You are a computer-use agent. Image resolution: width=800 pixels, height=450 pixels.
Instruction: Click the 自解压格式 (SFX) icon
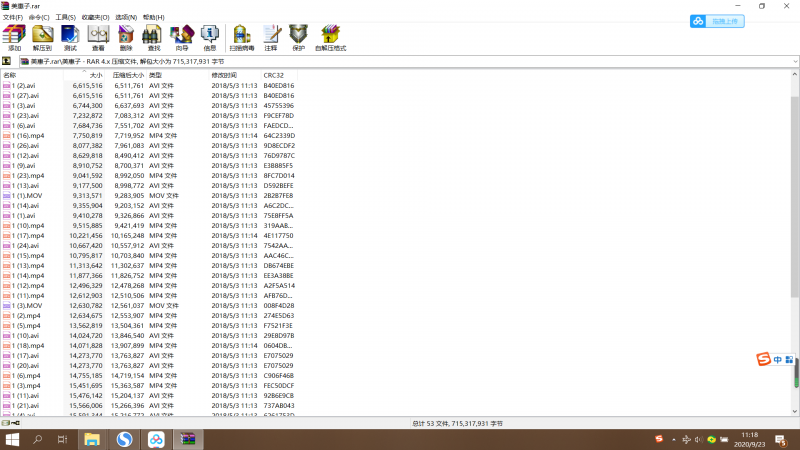click(330, 38)
